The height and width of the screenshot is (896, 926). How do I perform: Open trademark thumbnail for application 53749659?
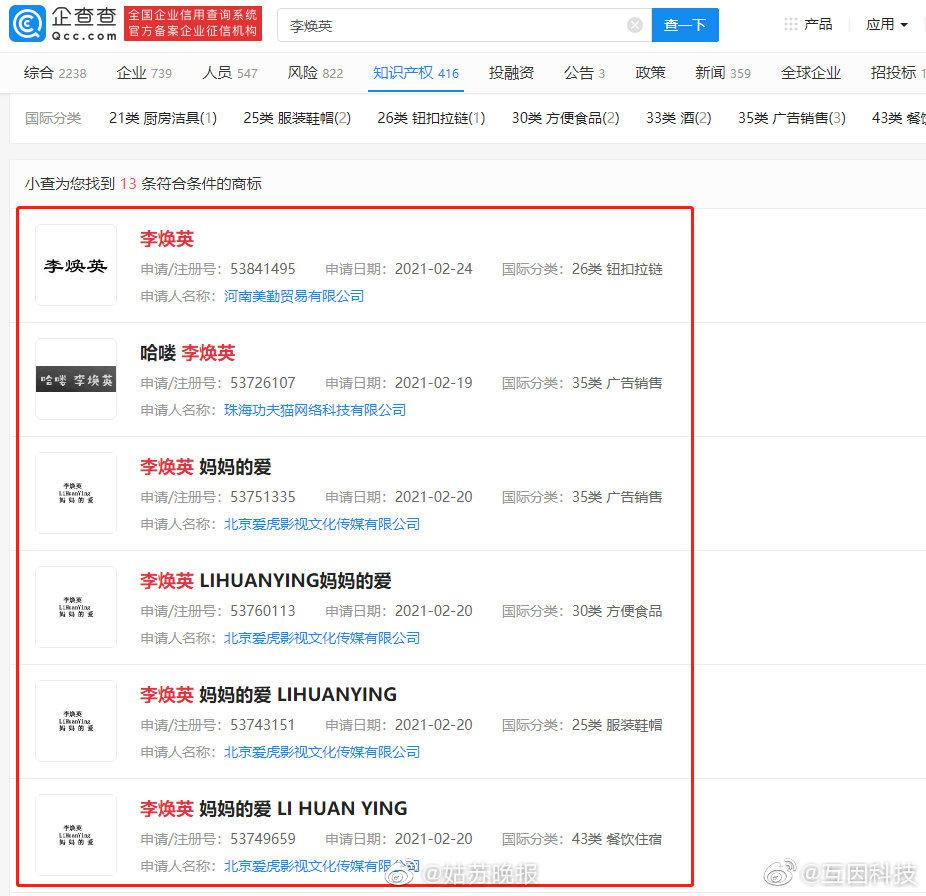tap(76, 835)
